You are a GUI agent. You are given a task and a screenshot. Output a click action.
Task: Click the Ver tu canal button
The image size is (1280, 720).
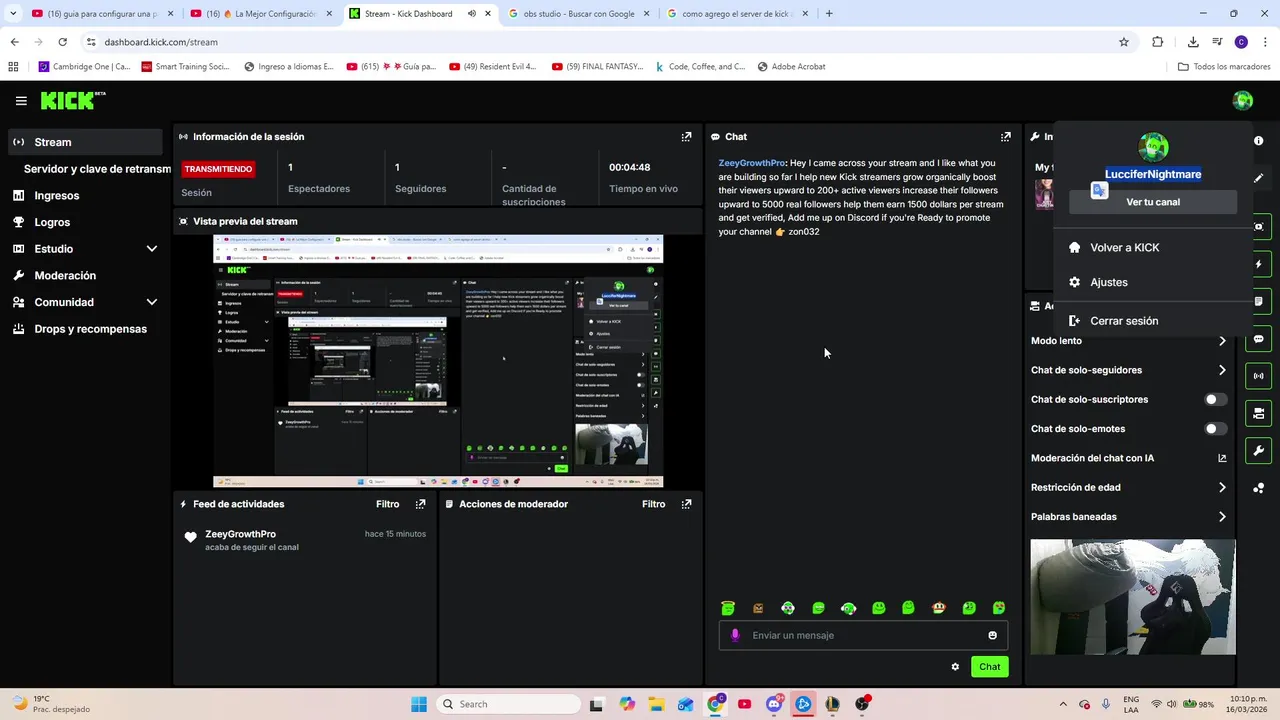[x=1153, y=202]
